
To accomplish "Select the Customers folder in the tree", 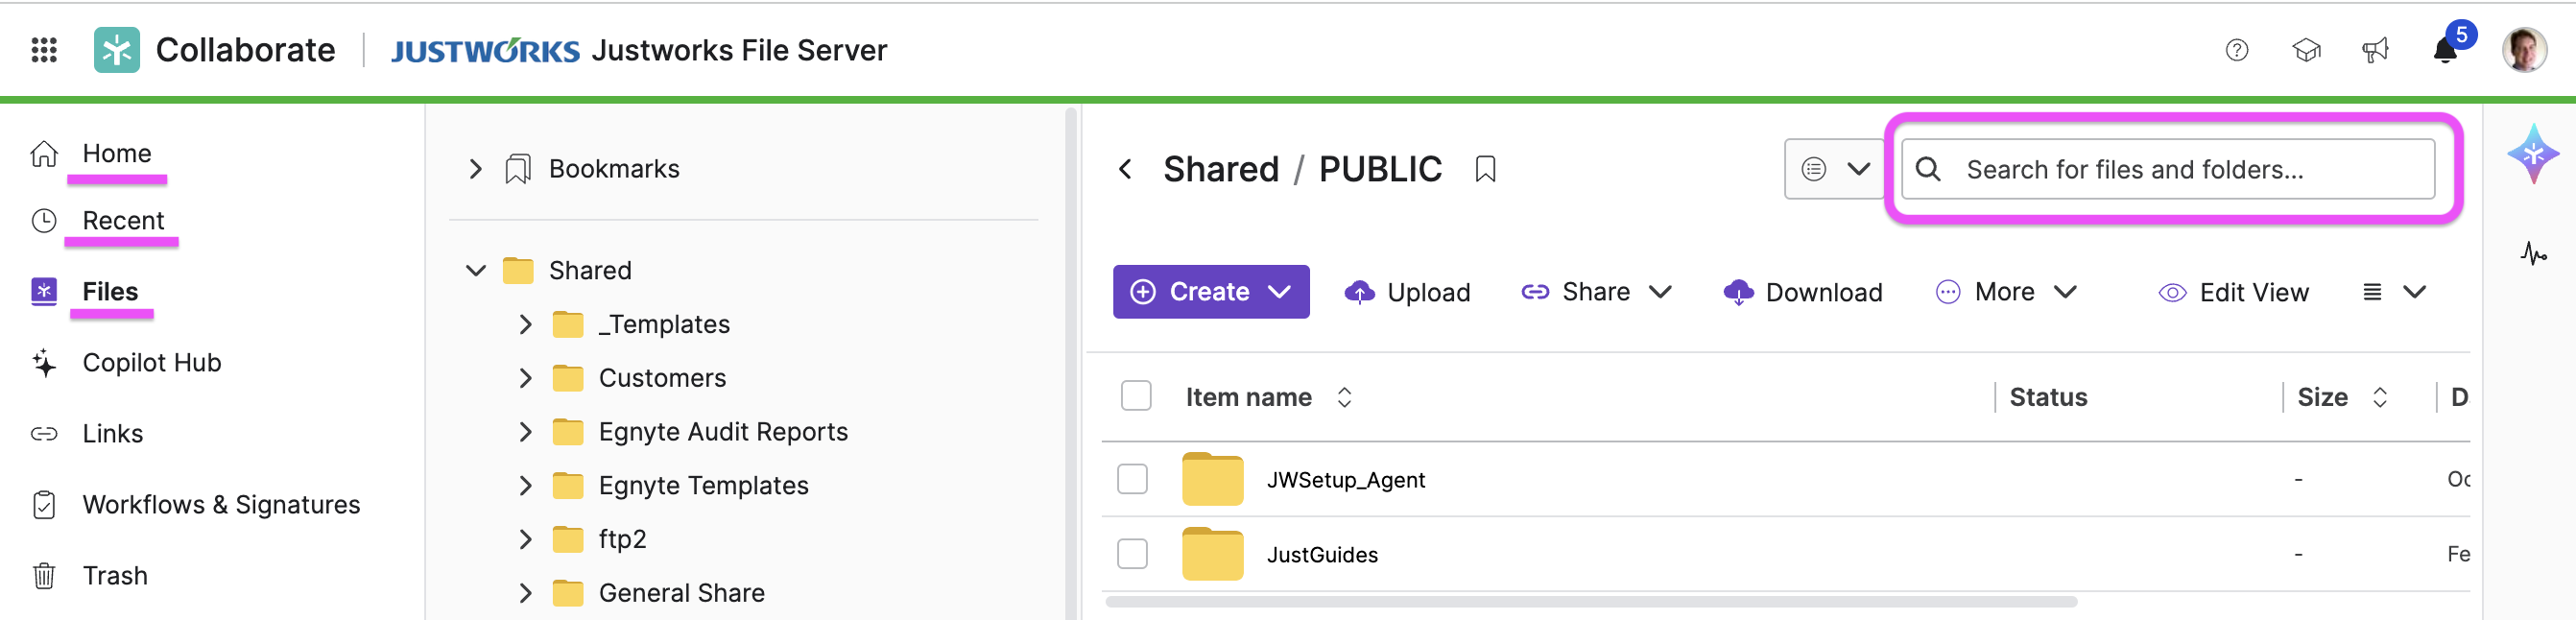I will tap(662, 378).
